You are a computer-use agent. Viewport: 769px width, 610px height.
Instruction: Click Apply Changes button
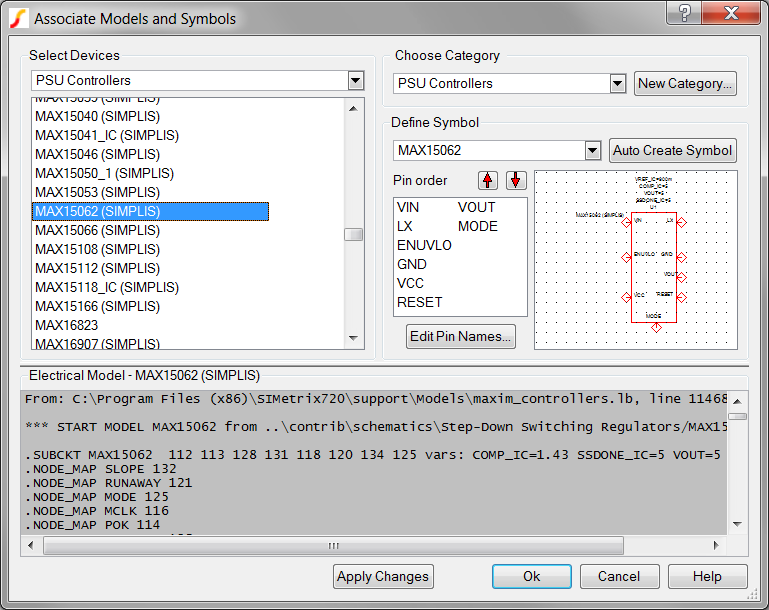pyautogui.click(x=383, y=576)
